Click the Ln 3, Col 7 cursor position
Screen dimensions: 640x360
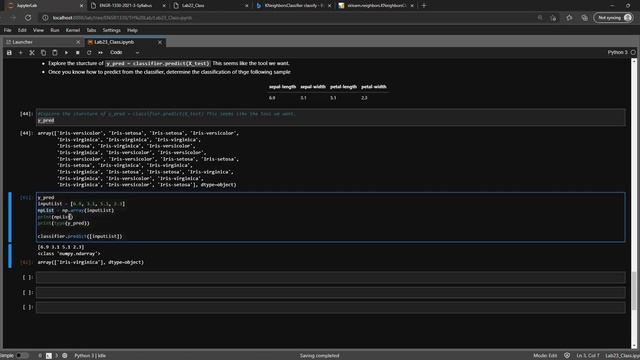coord(588,356)
